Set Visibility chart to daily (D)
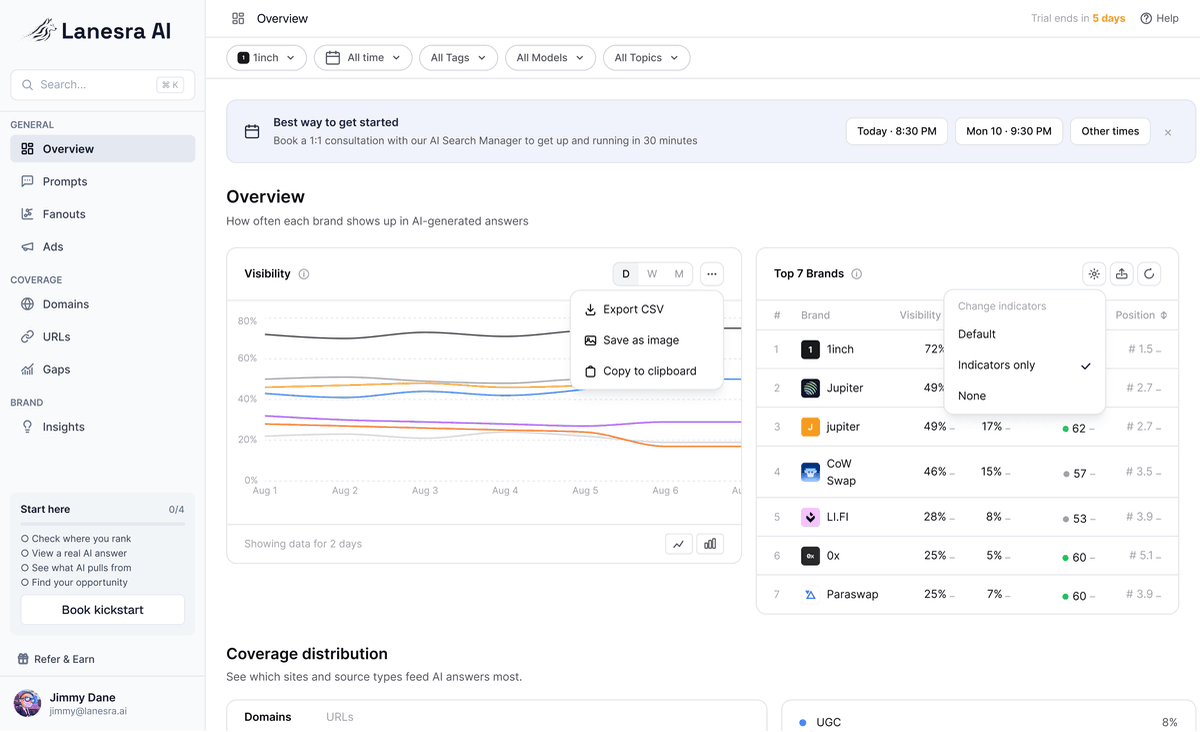The width and height of the screenshot is (1200, 732). click(x=626, y=274)
